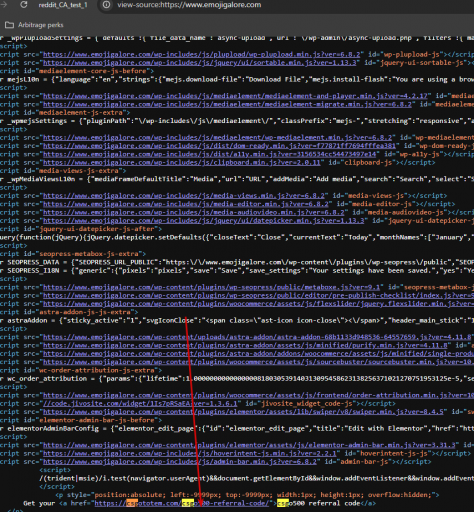
Task: Open mediaelement-and-player.min.js link
Action: (x=235, y=96)
